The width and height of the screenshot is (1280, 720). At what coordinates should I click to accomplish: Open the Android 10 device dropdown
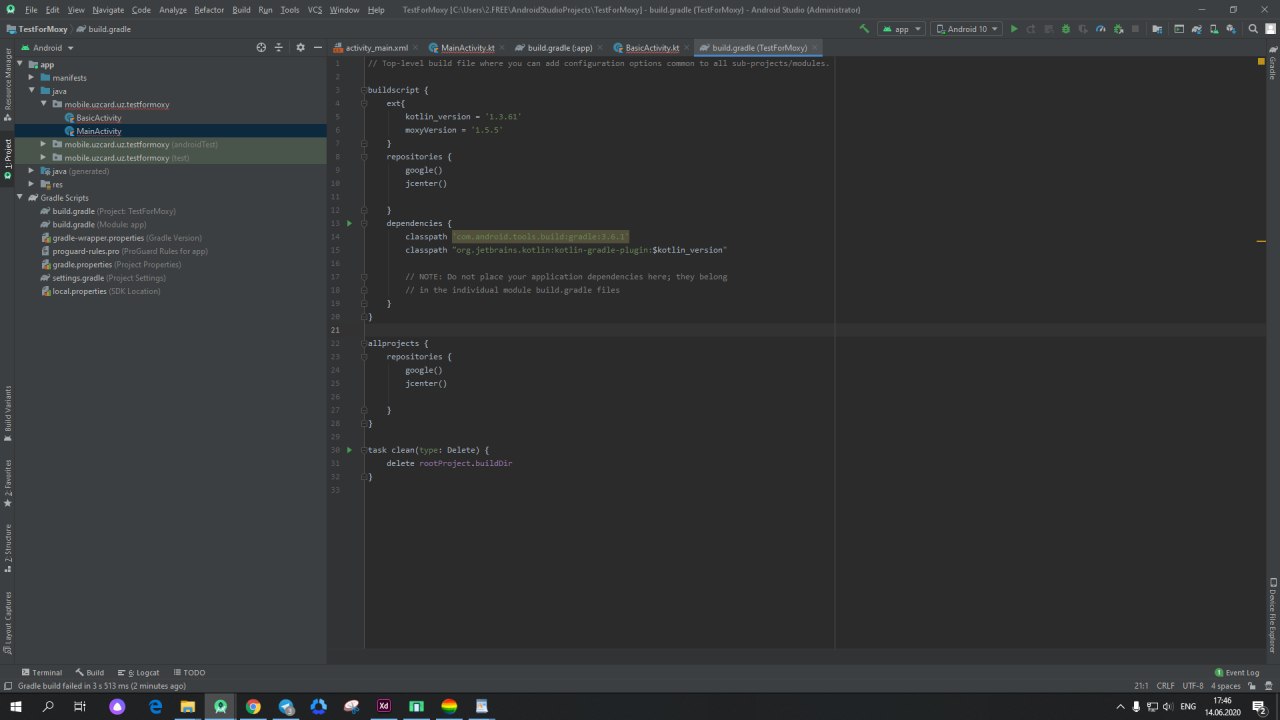pos(966,29)
